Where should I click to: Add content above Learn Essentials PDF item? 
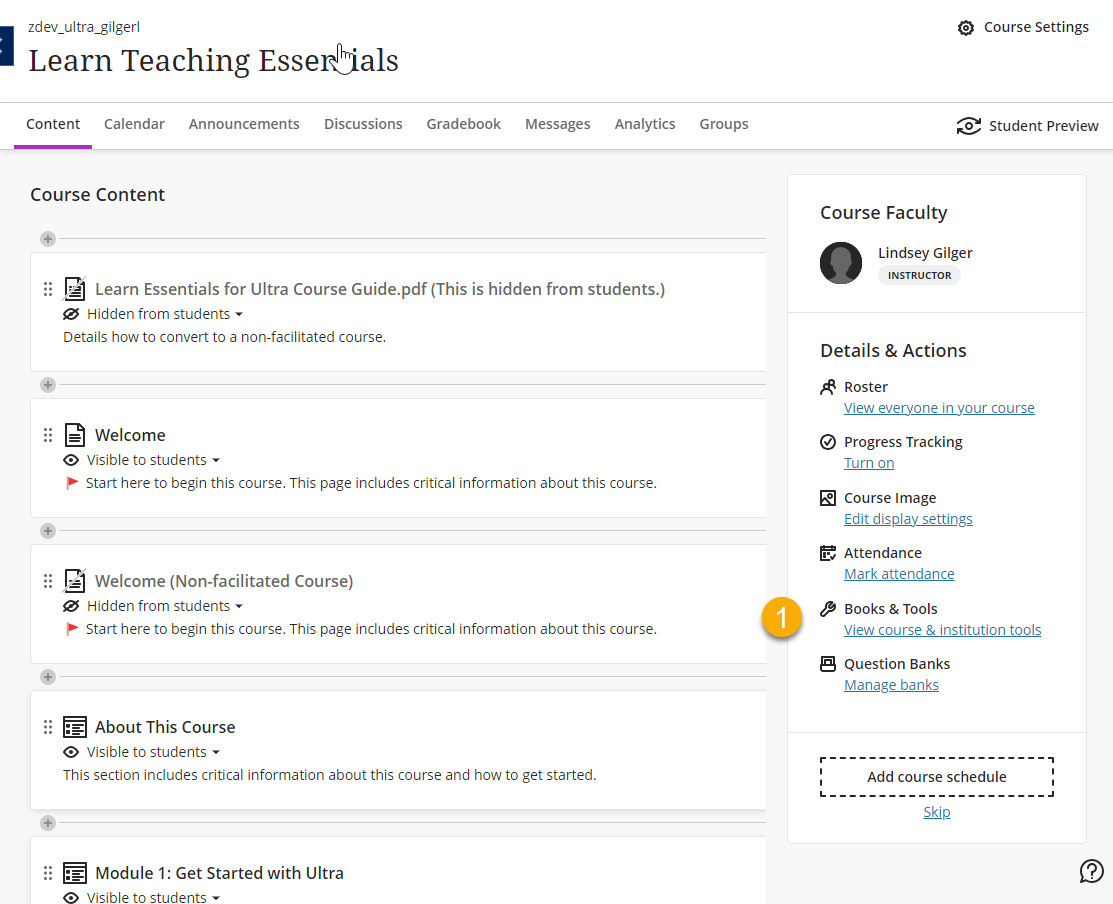pyautogui.click(x=48, y=239)
